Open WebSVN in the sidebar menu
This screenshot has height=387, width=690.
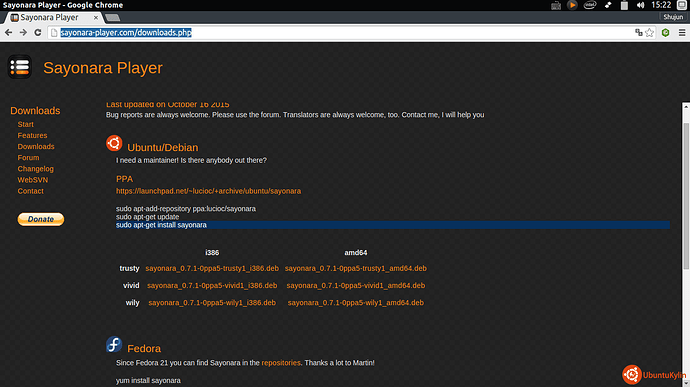pyautogui.click(x=33, y=180)
